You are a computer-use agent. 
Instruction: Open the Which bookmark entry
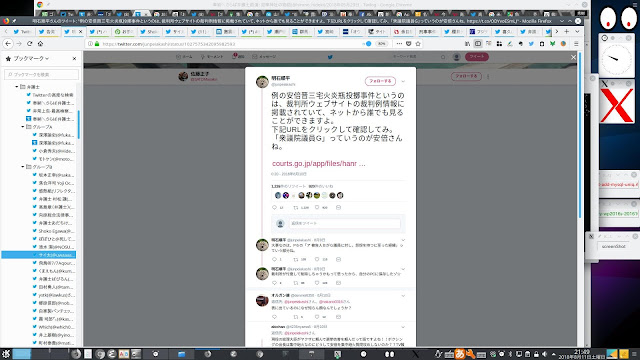point(53,327)
